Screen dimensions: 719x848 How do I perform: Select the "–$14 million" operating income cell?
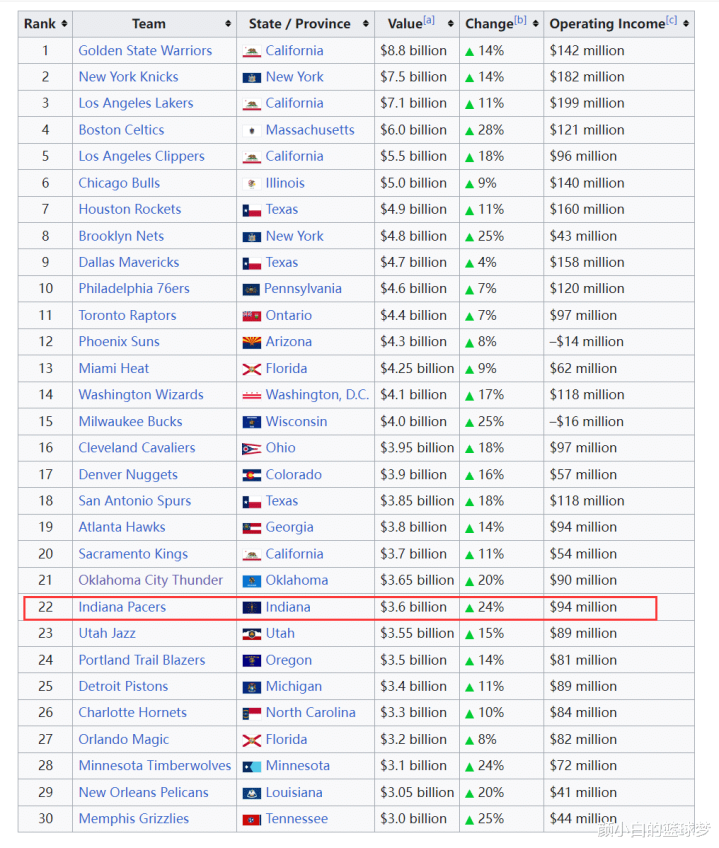point(619,342)
